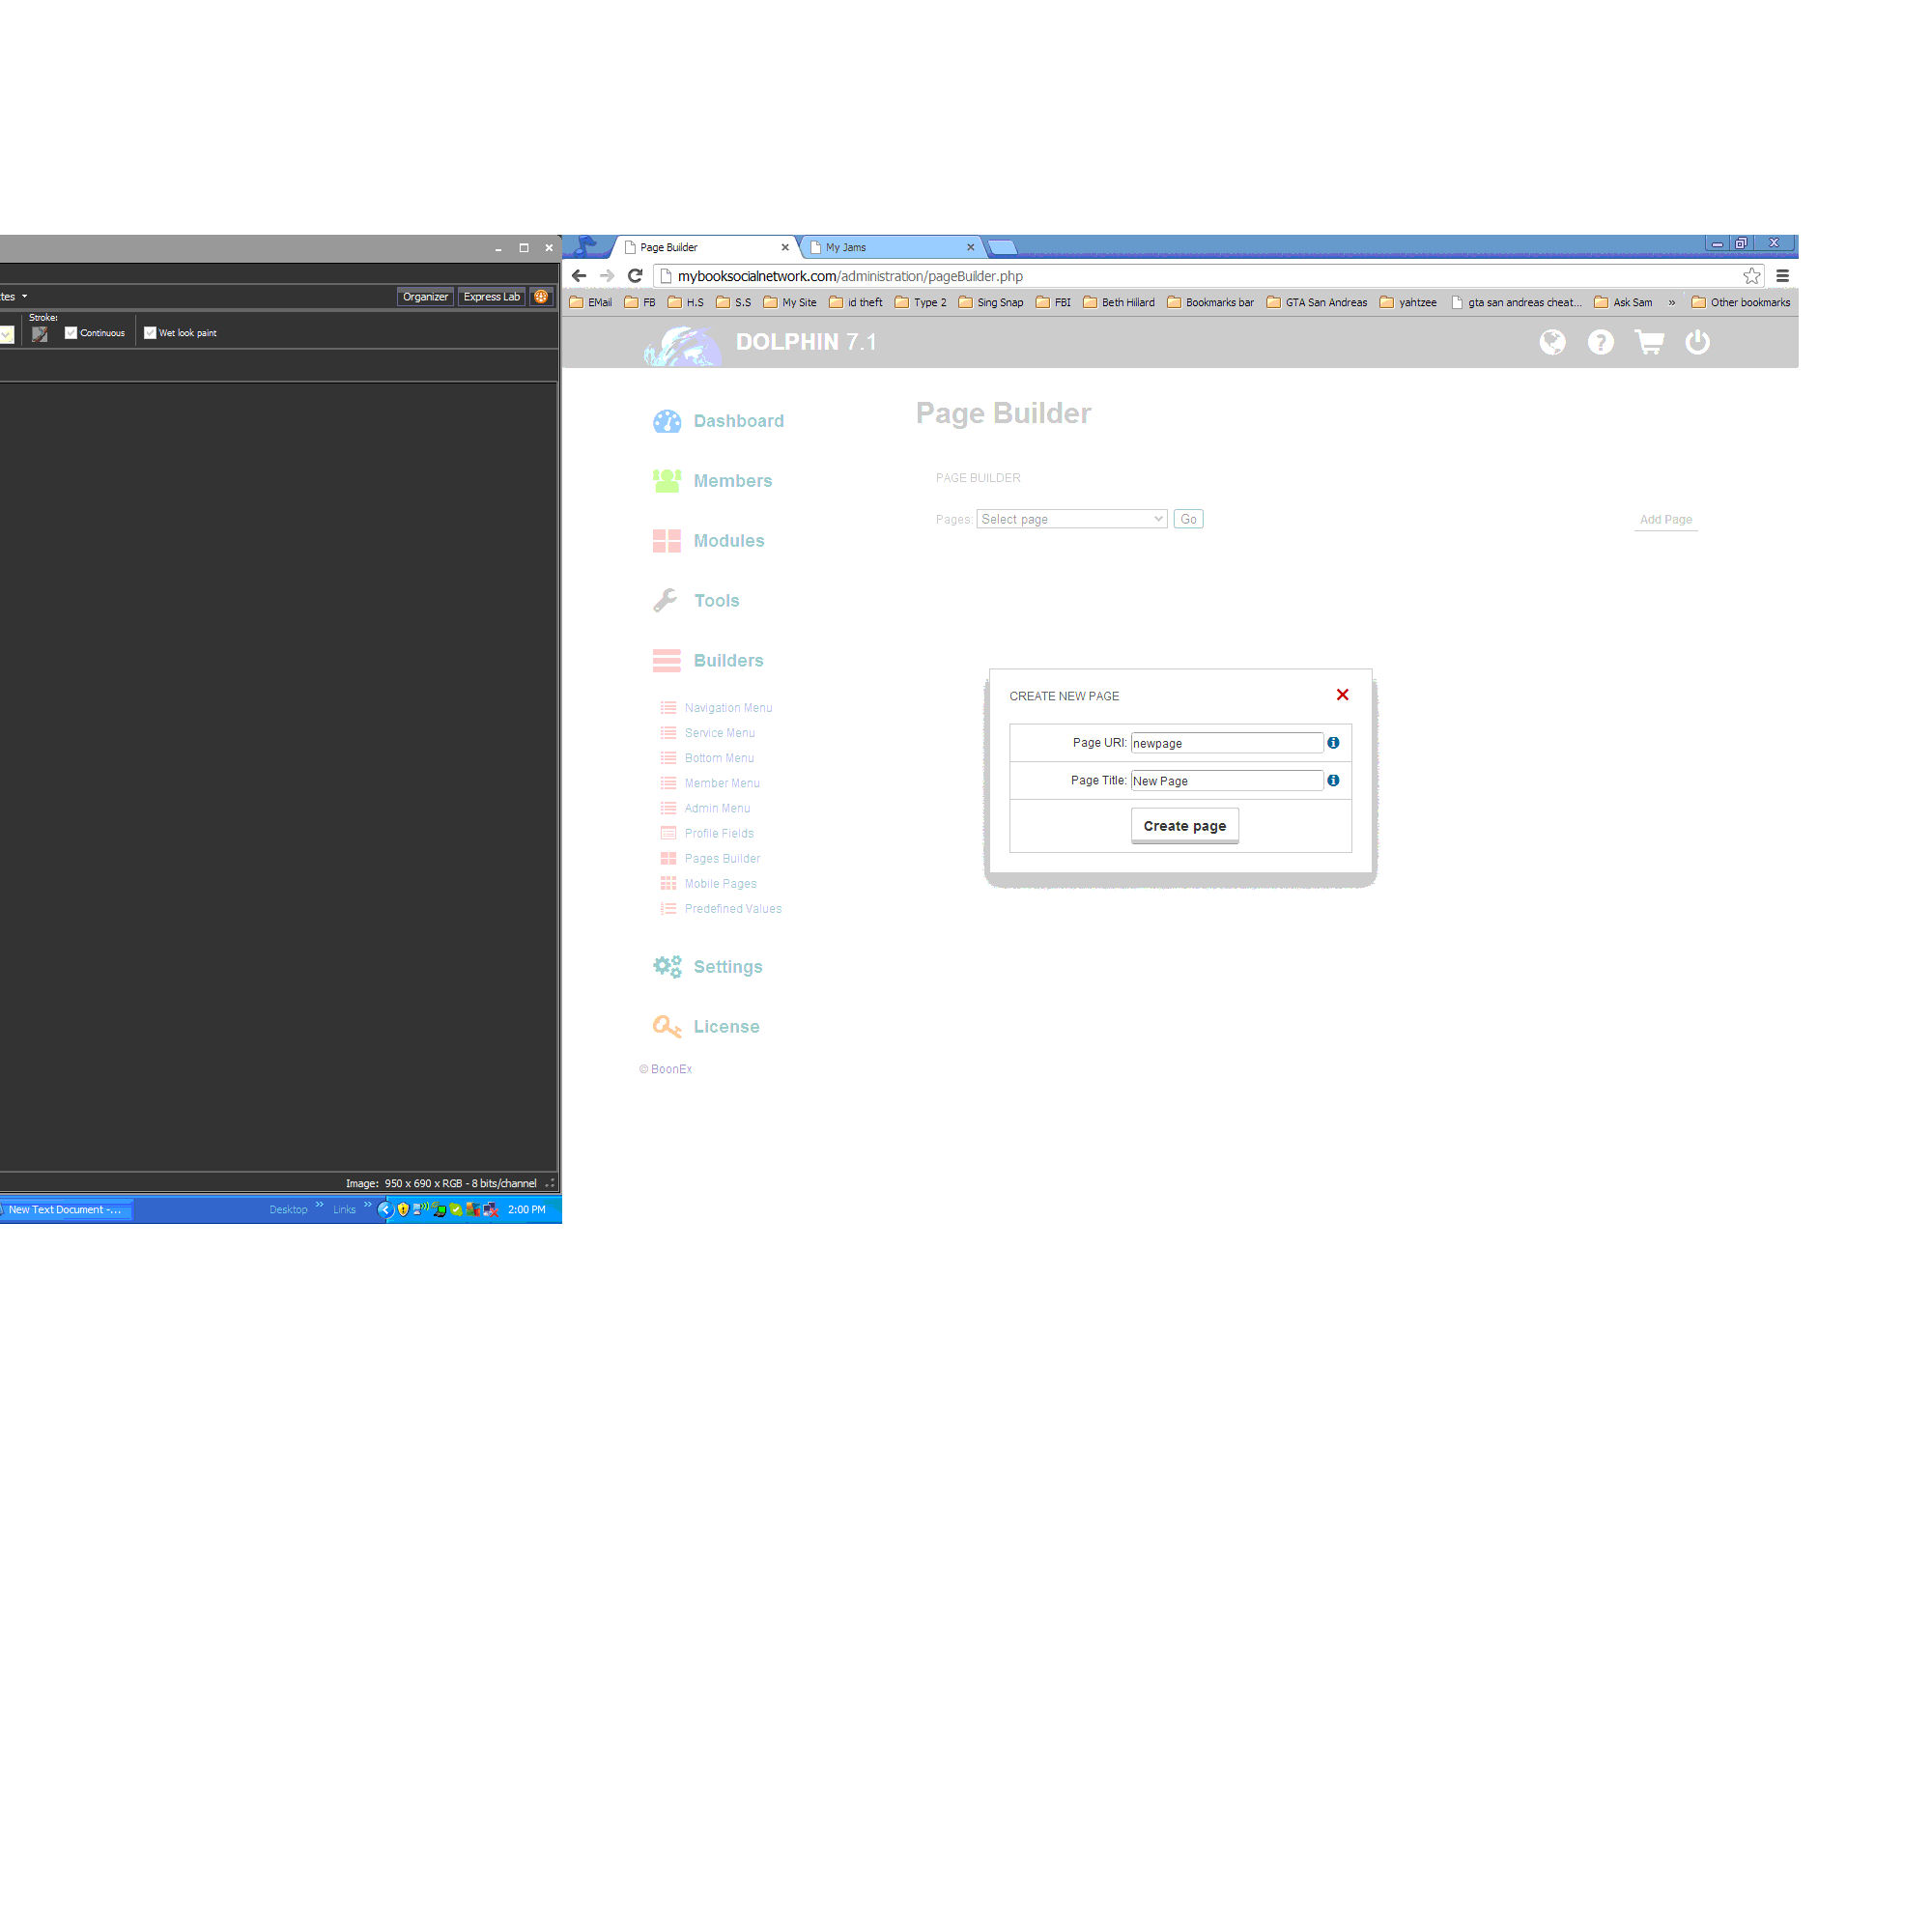The height and width of the screenshot is (1932, 1932).
Task: Open the shopping cart icon in header
Action: click(x=1649, y=343)
